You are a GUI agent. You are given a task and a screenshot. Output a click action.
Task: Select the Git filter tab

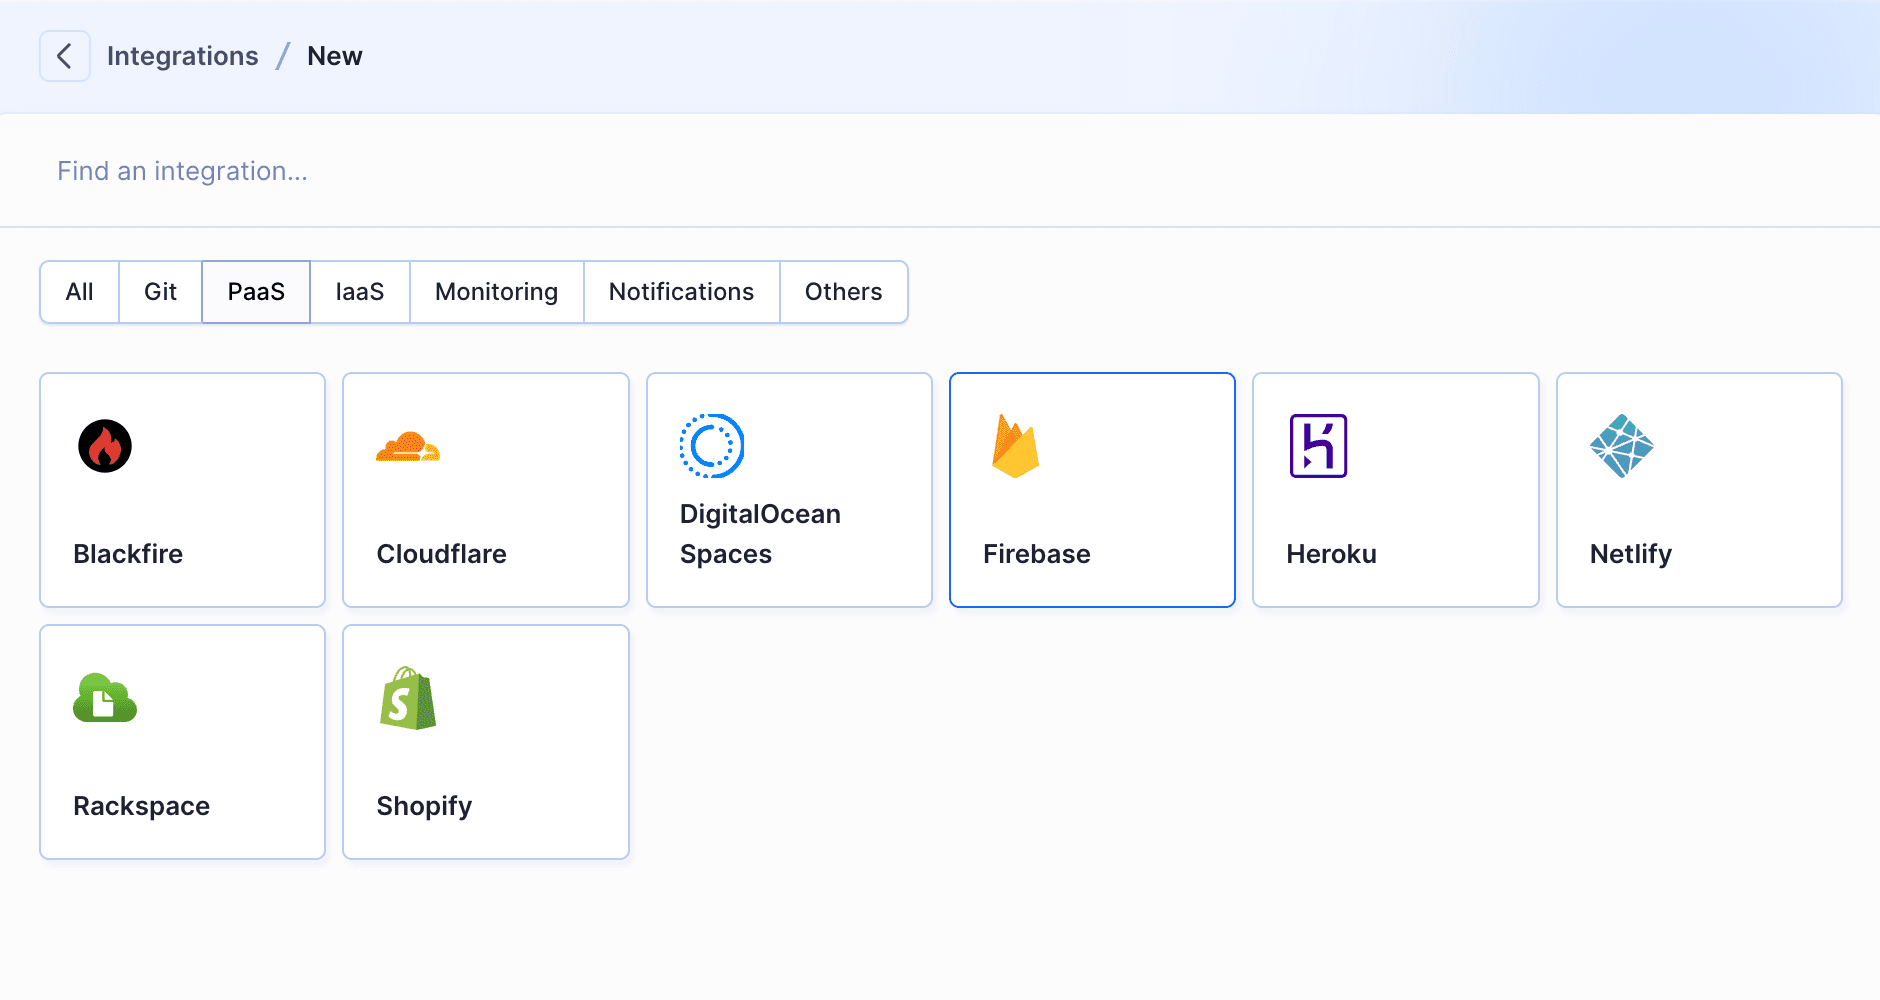tap(160, 292)
